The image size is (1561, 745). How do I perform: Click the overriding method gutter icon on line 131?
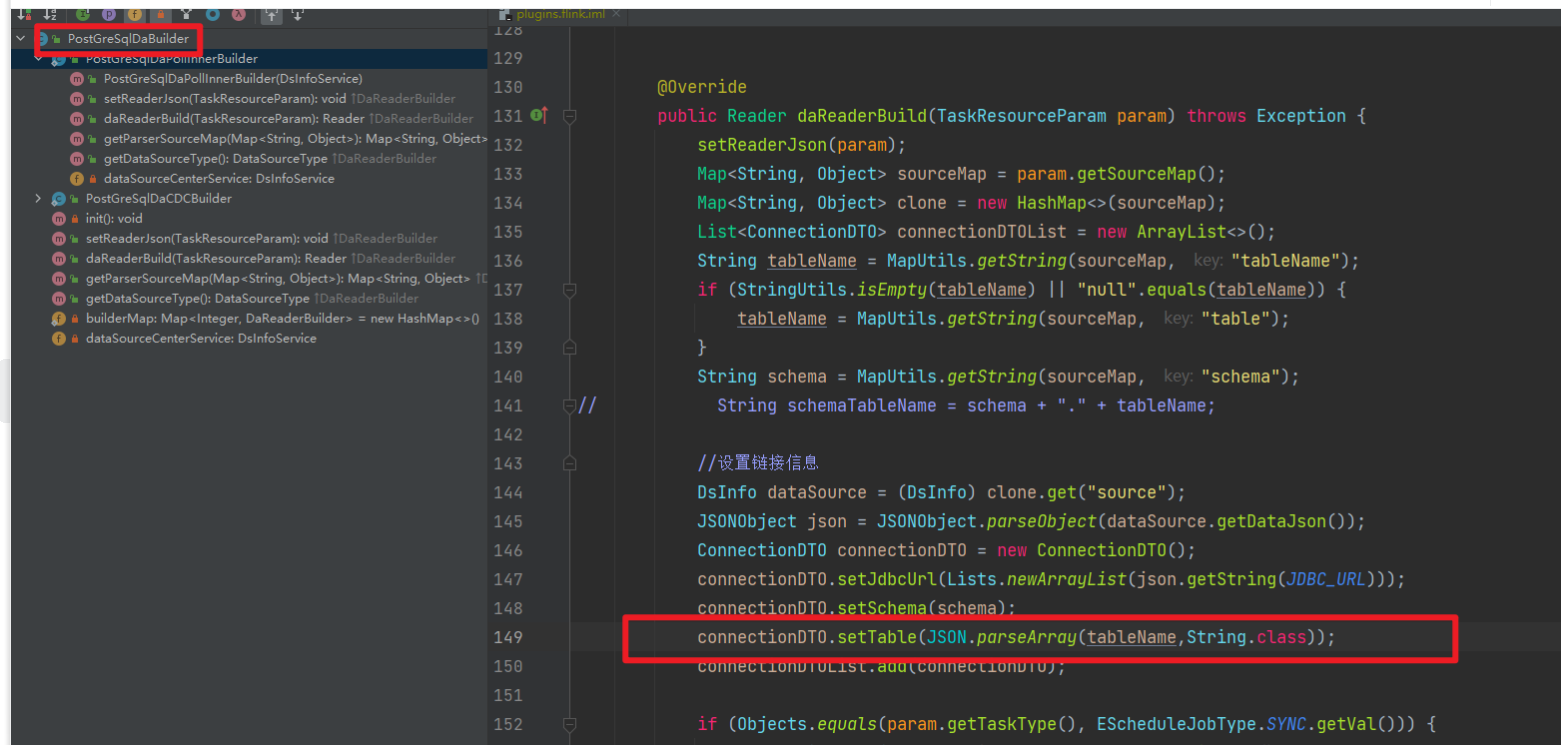541,116
